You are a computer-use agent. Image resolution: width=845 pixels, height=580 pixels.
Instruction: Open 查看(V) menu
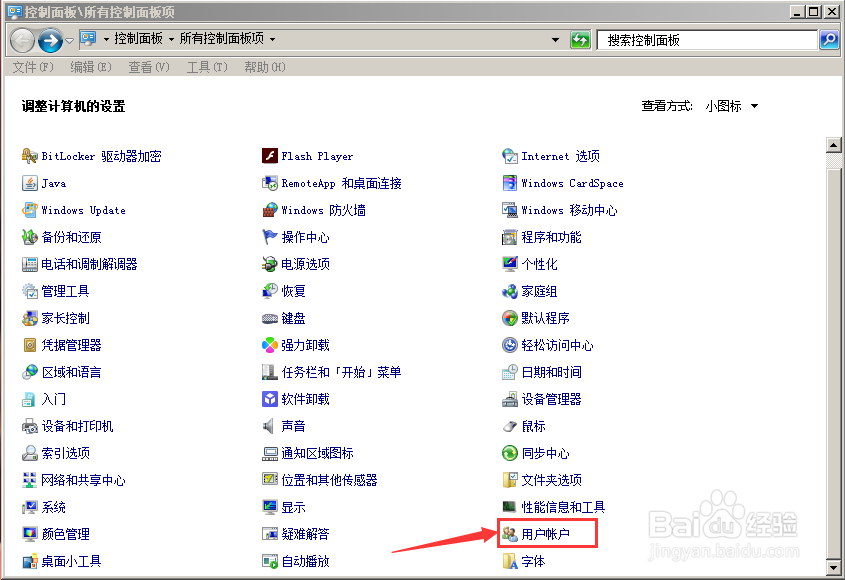point(149,67)
